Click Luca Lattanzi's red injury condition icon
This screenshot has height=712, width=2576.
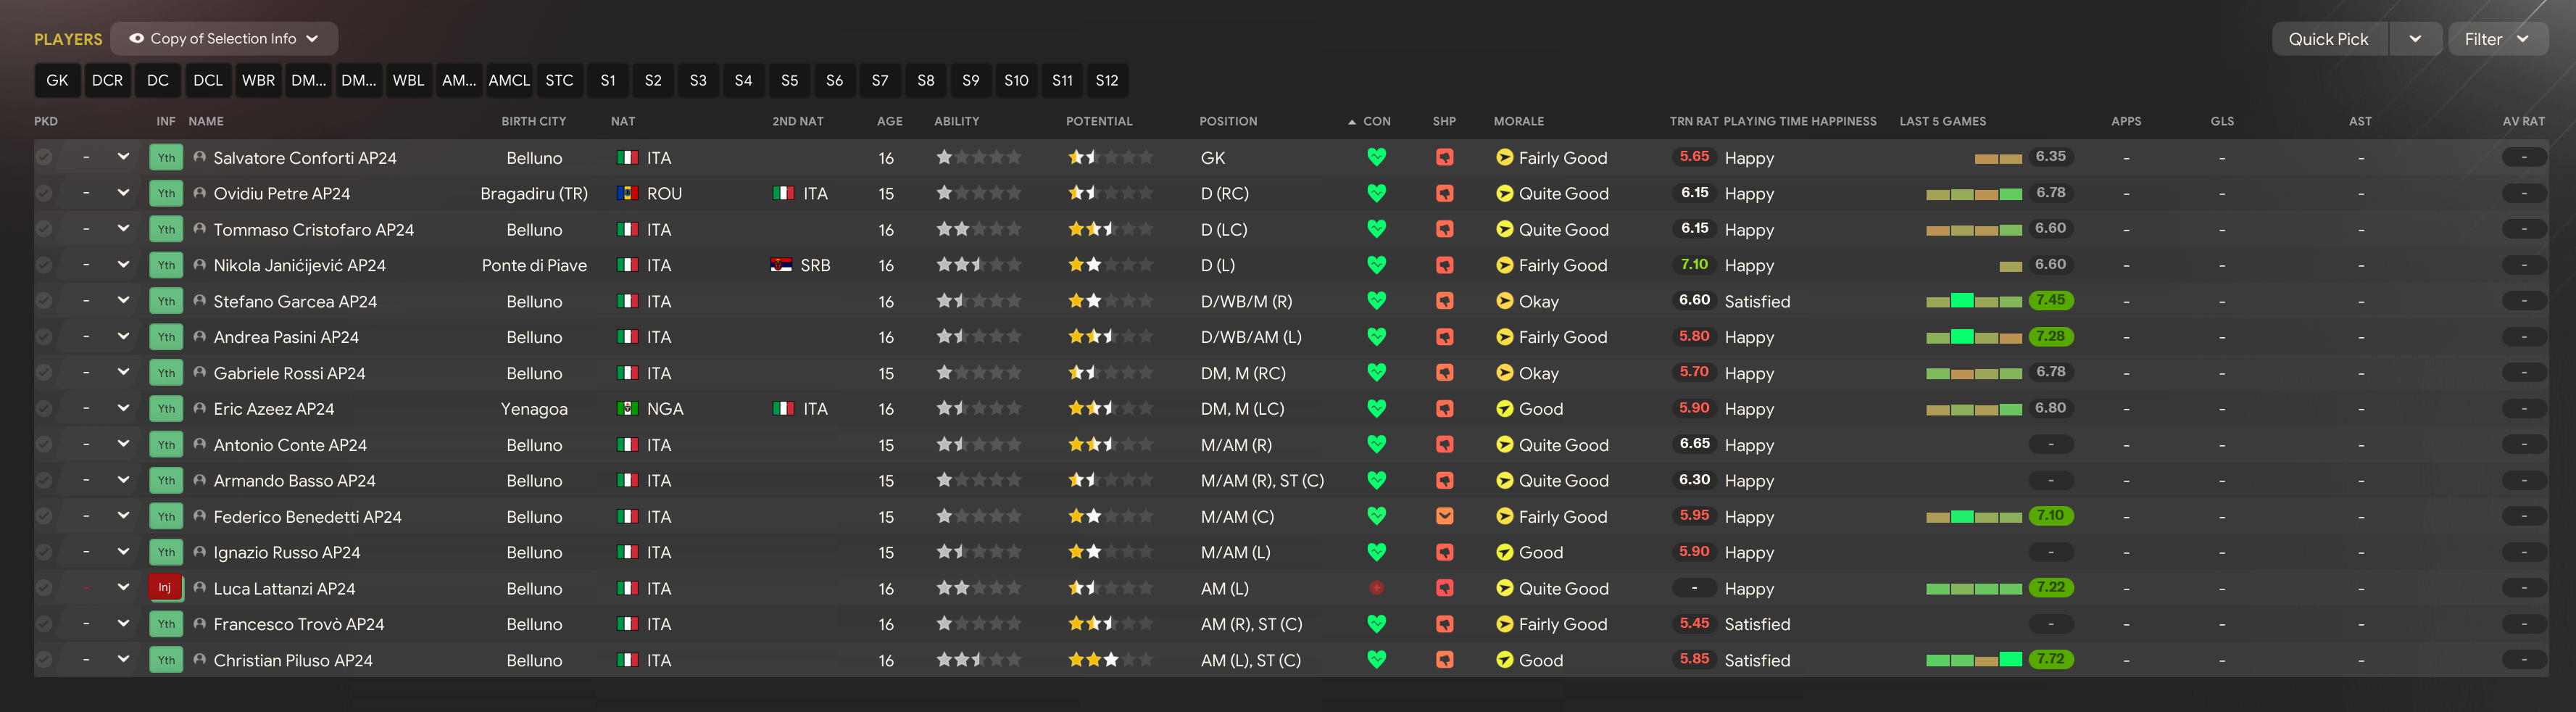(x=1376, y=587)
